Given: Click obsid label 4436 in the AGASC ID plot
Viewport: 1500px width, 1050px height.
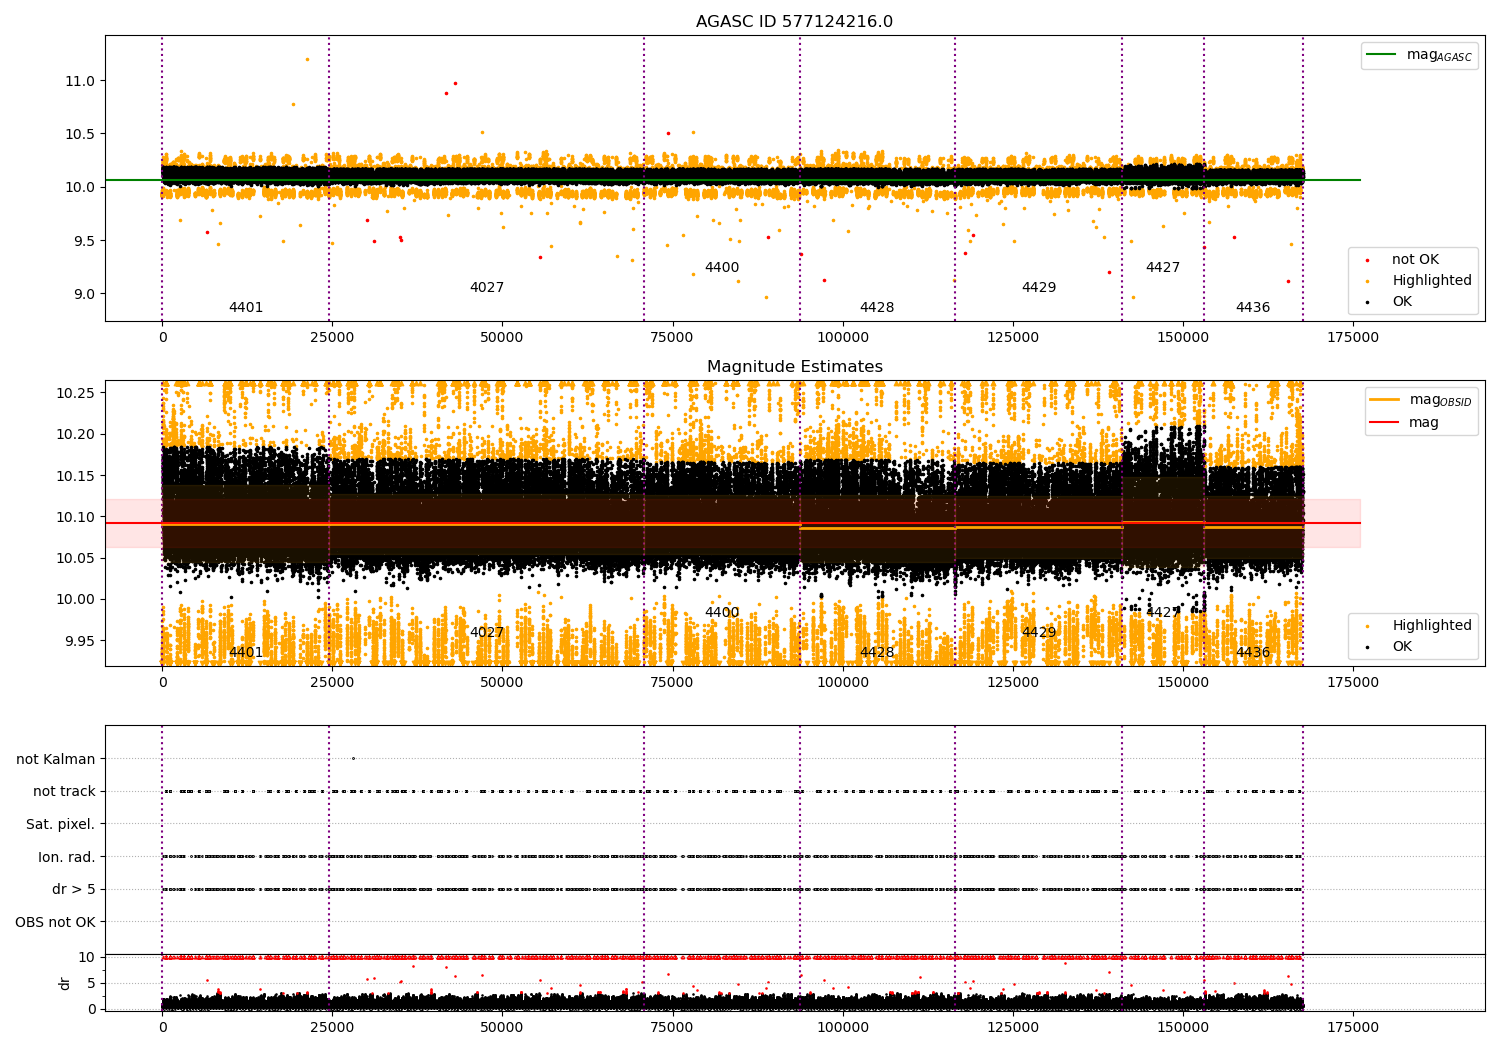Looking at the screenshot, I should point(1253,308).
